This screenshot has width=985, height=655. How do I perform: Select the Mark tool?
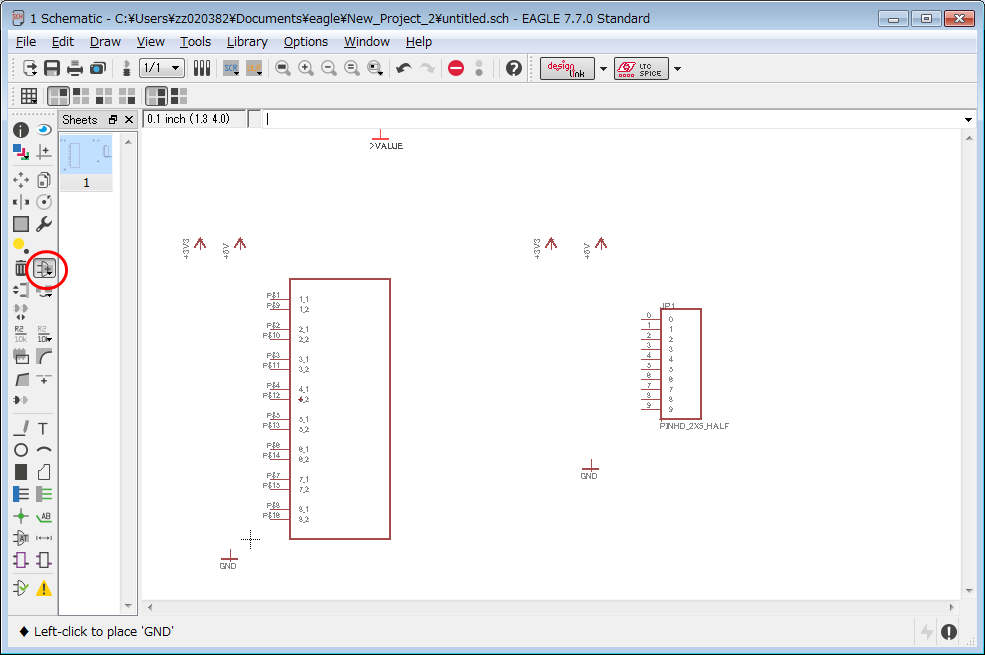43,152
